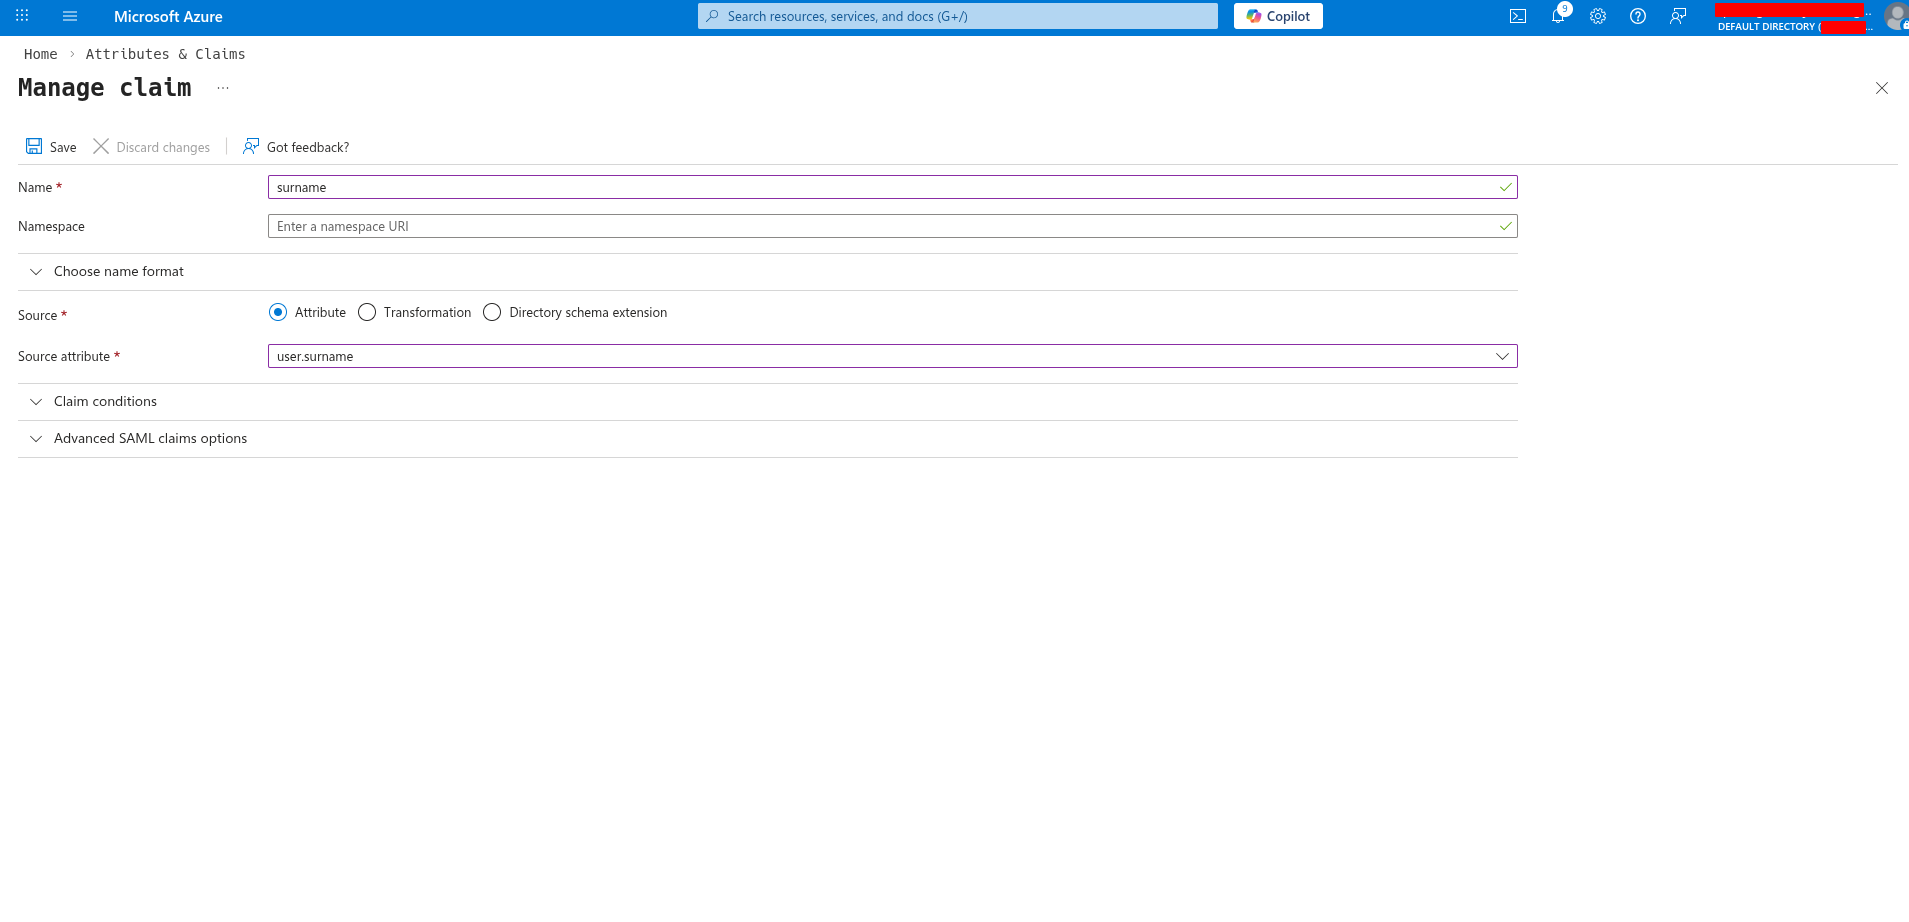Open the portal settings gear
This screenshot has width=1909, height=922.
click(x=1597, y=16)
